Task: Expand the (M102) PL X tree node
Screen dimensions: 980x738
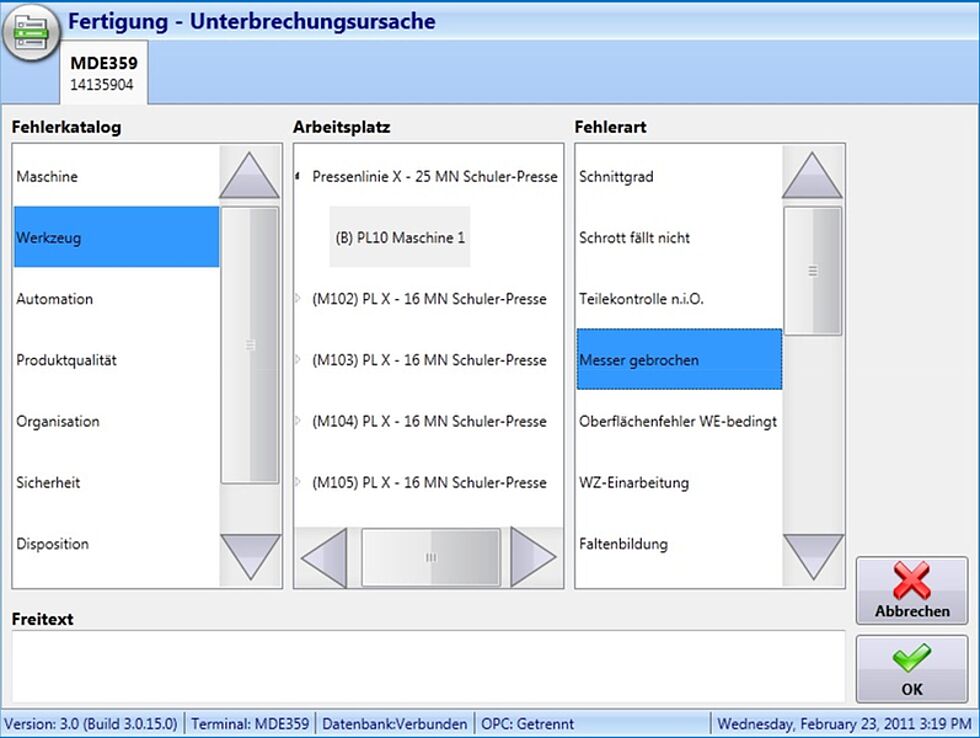Action: 298,299
